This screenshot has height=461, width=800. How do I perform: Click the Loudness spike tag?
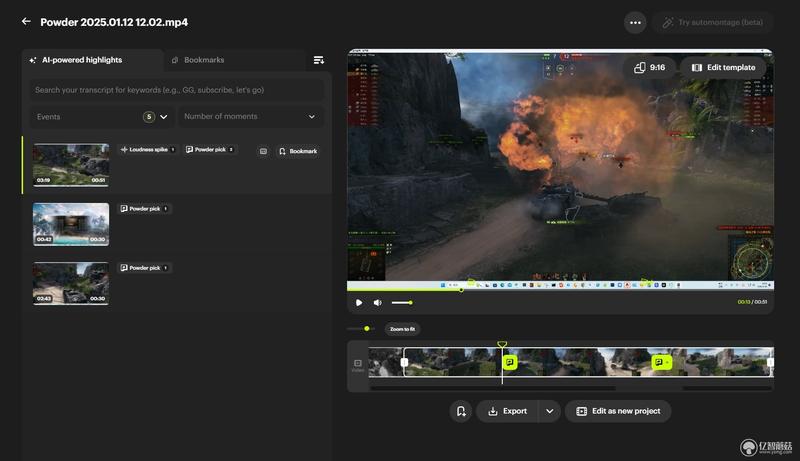tap(147, 149)
